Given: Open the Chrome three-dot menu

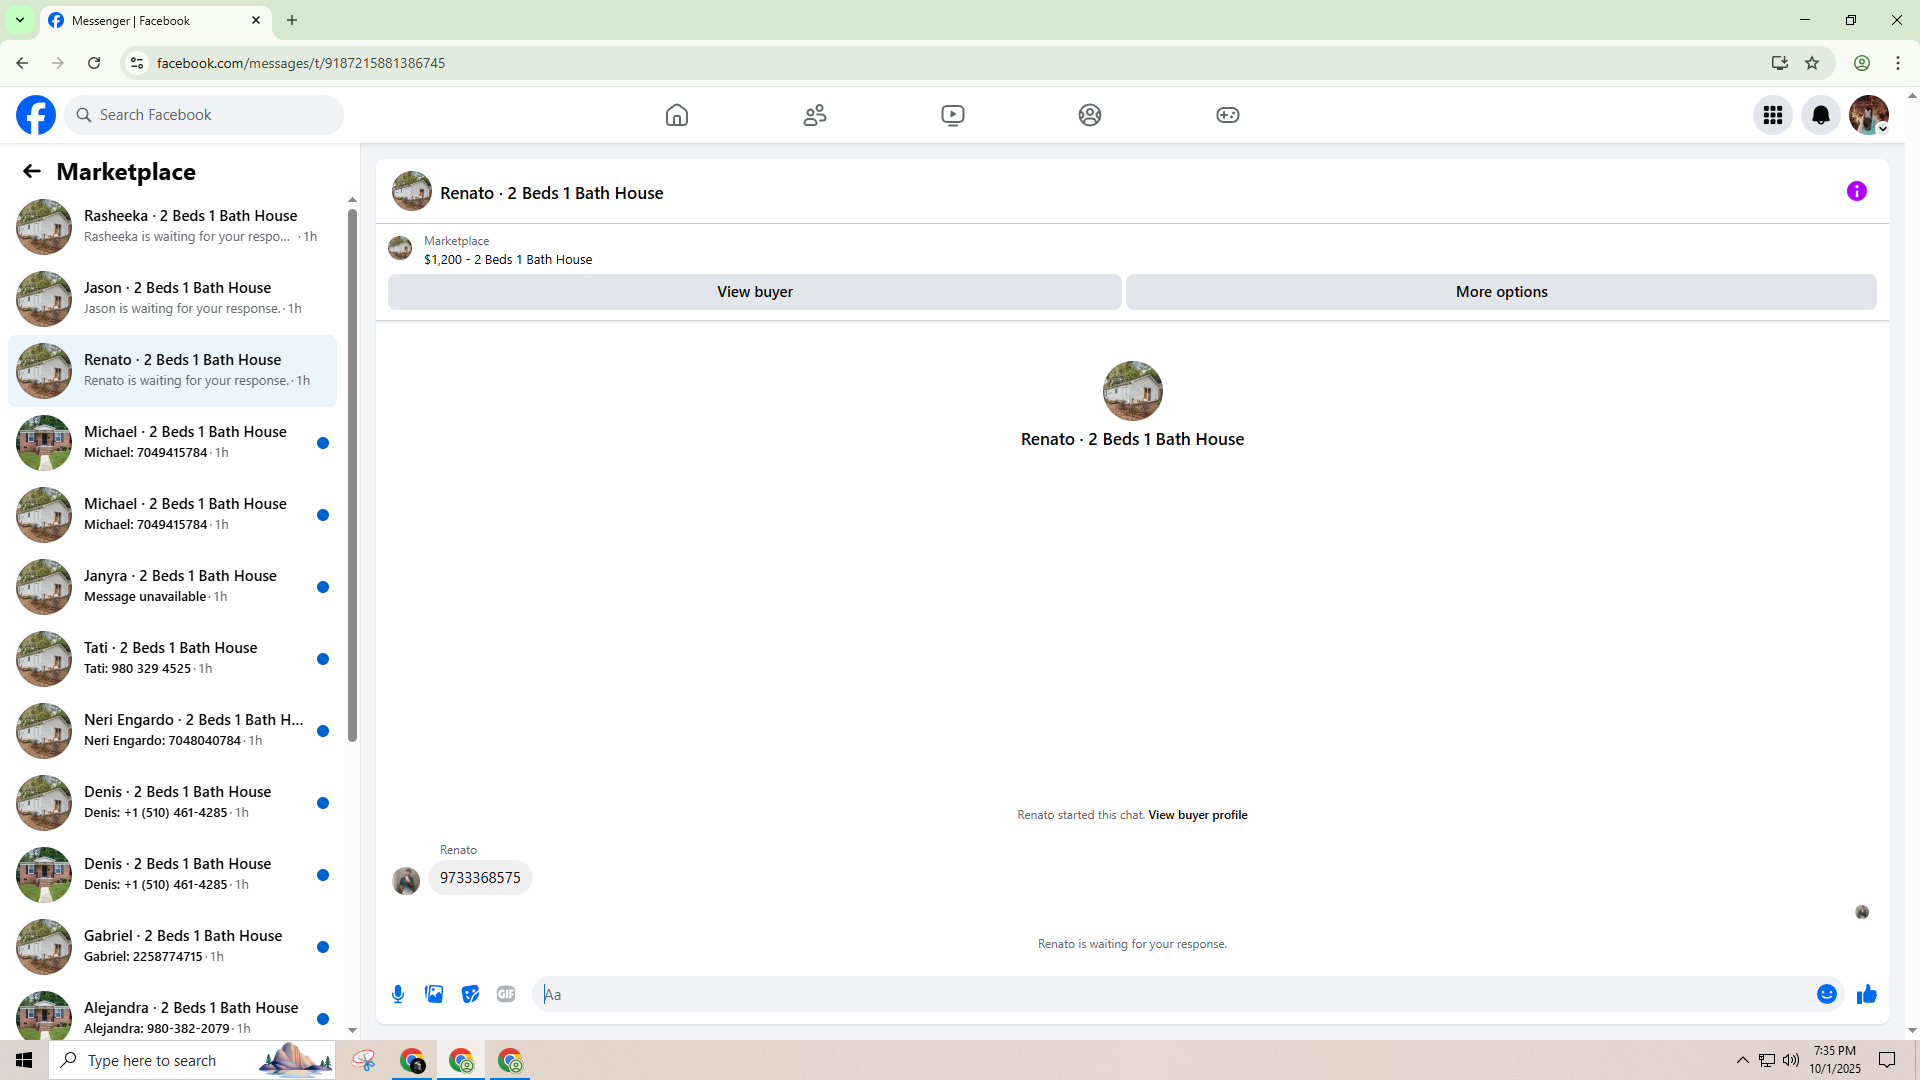Looking at the screenshot, I should [x=1898, y=63].
